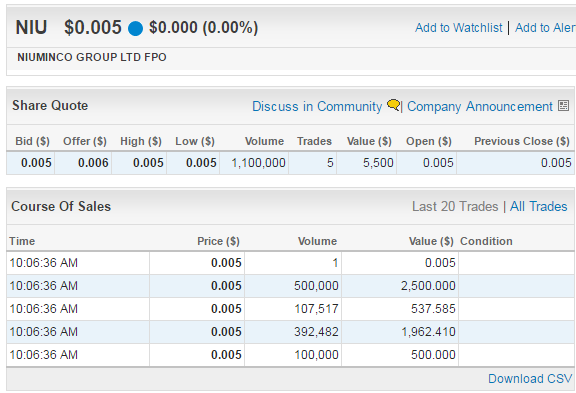Add NIU to Watchlist

pos(458,28)
